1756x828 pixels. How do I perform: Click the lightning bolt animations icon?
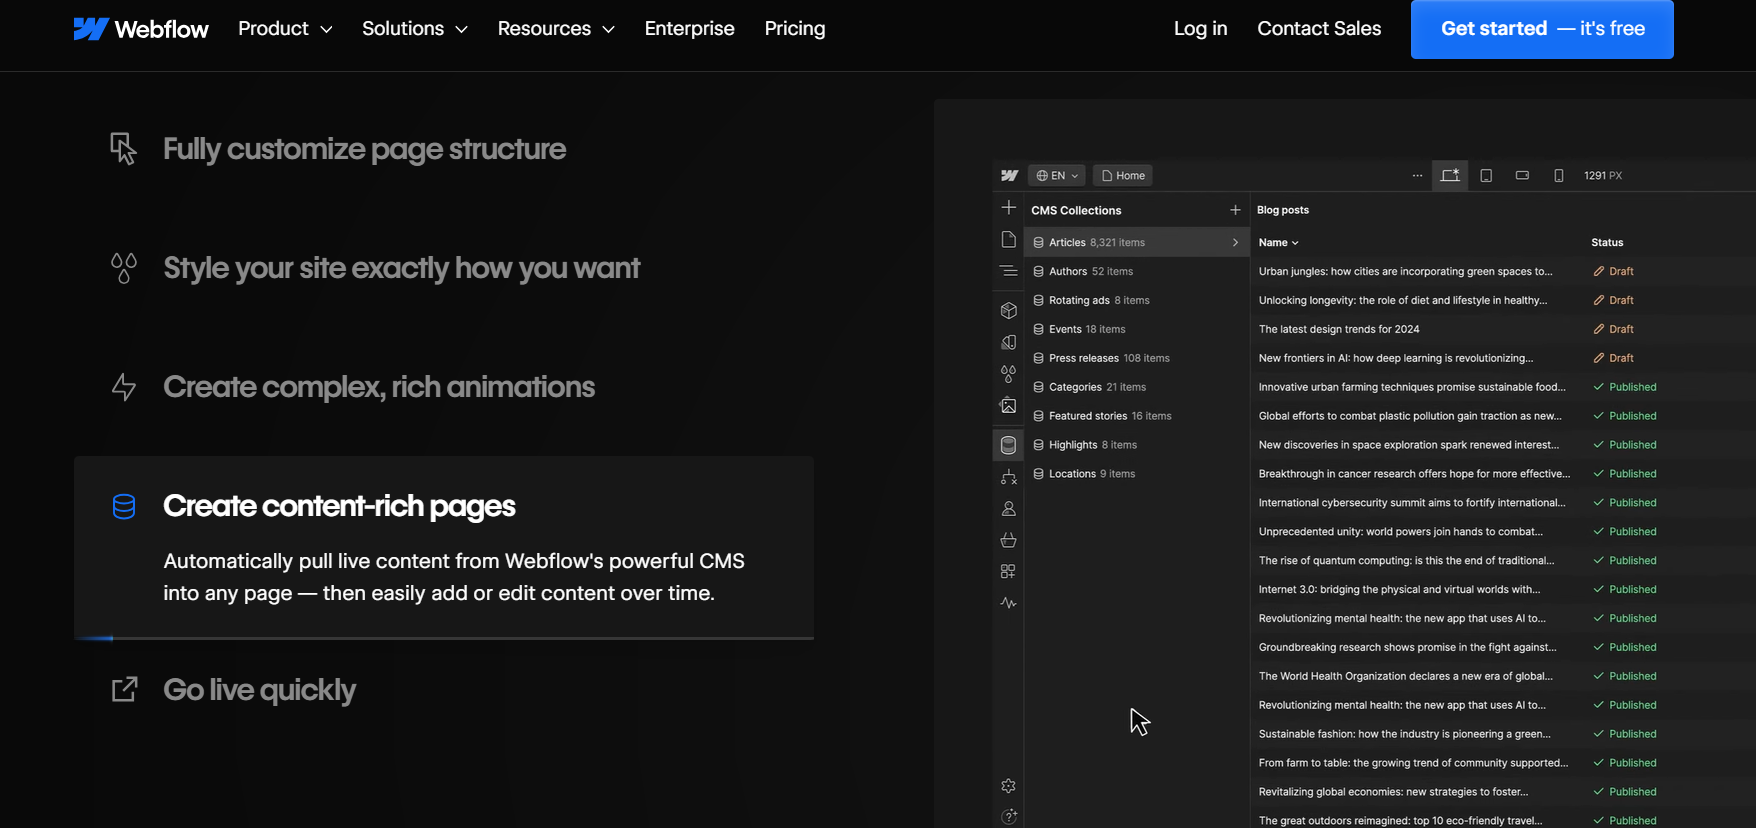coord(124,387)
